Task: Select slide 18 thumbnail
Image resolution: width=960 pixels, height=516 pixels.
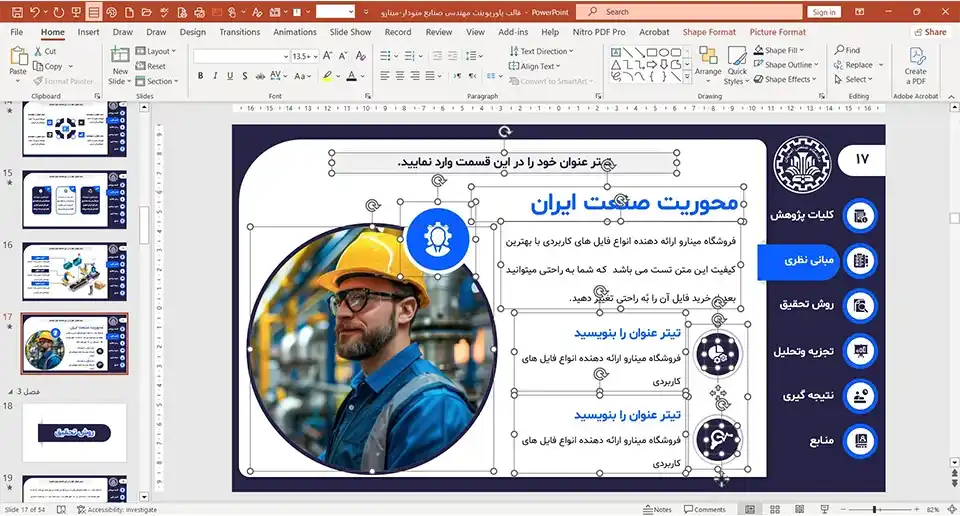Action: click(75, 432)
